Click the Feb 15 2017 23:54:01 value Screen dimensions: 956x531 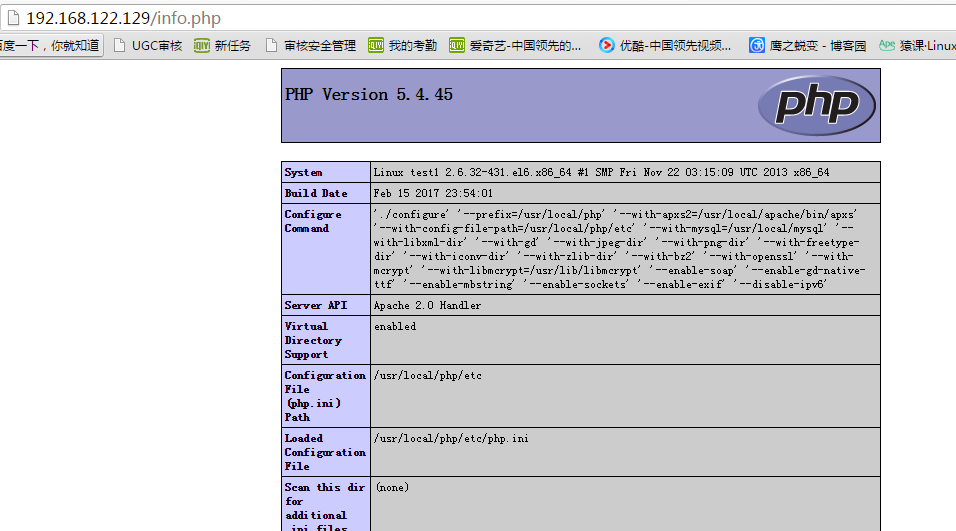[433, 193]
